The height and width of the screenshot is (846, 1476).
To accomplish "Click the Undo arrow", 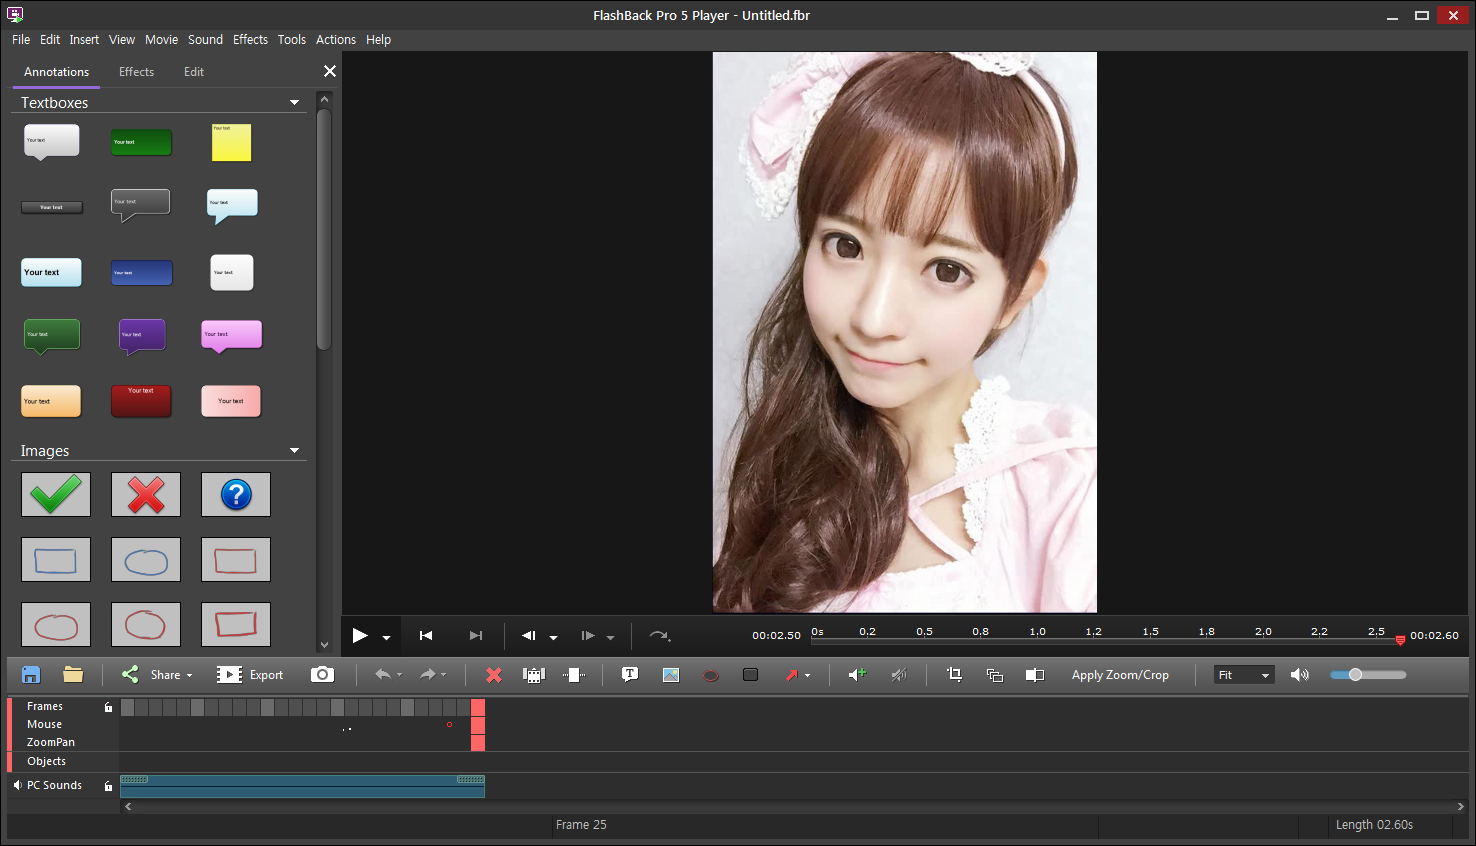I will (382, 675).
